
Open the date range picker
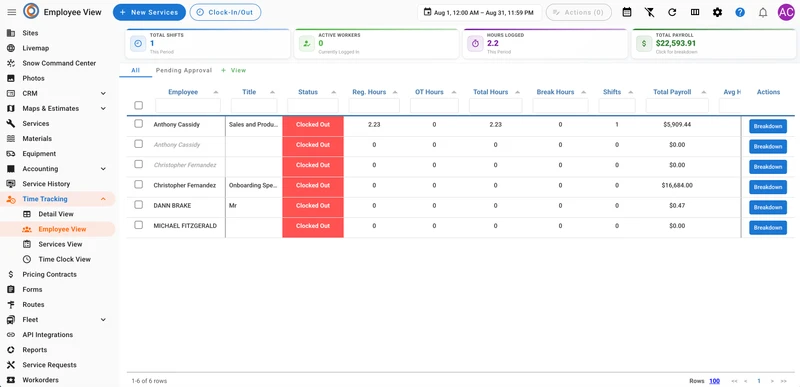point(480,12)
